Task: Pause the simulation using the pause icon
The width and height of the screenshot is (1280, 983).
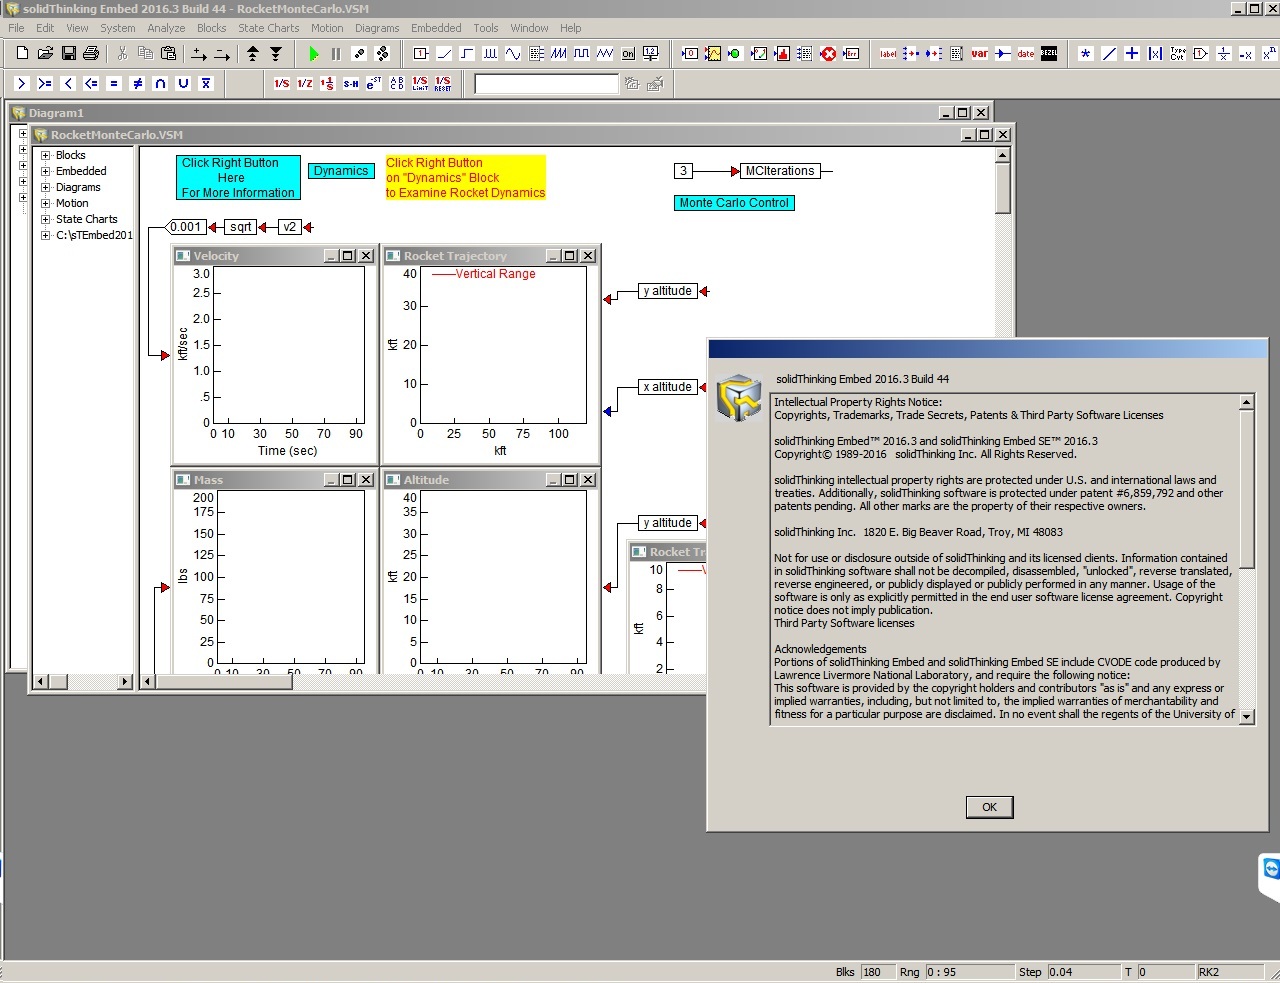Action: pyautogui.click(x=336, y=54)
